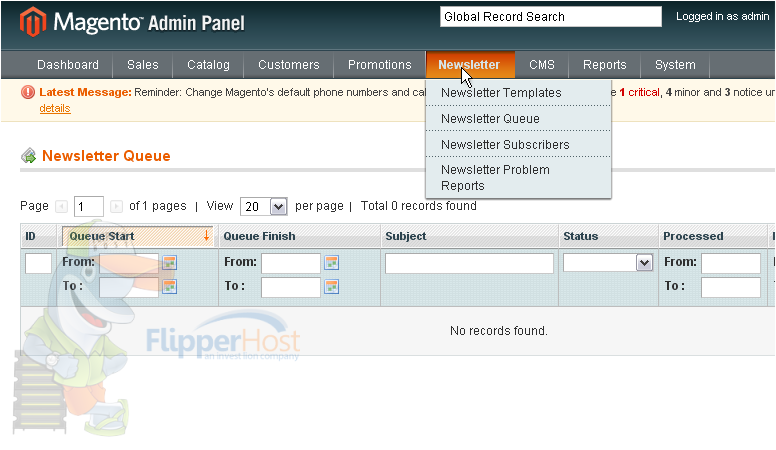Open the Dashboard menu
Image resolution: width=776 pixels, height=450 pixels.
tap(68, 65)
